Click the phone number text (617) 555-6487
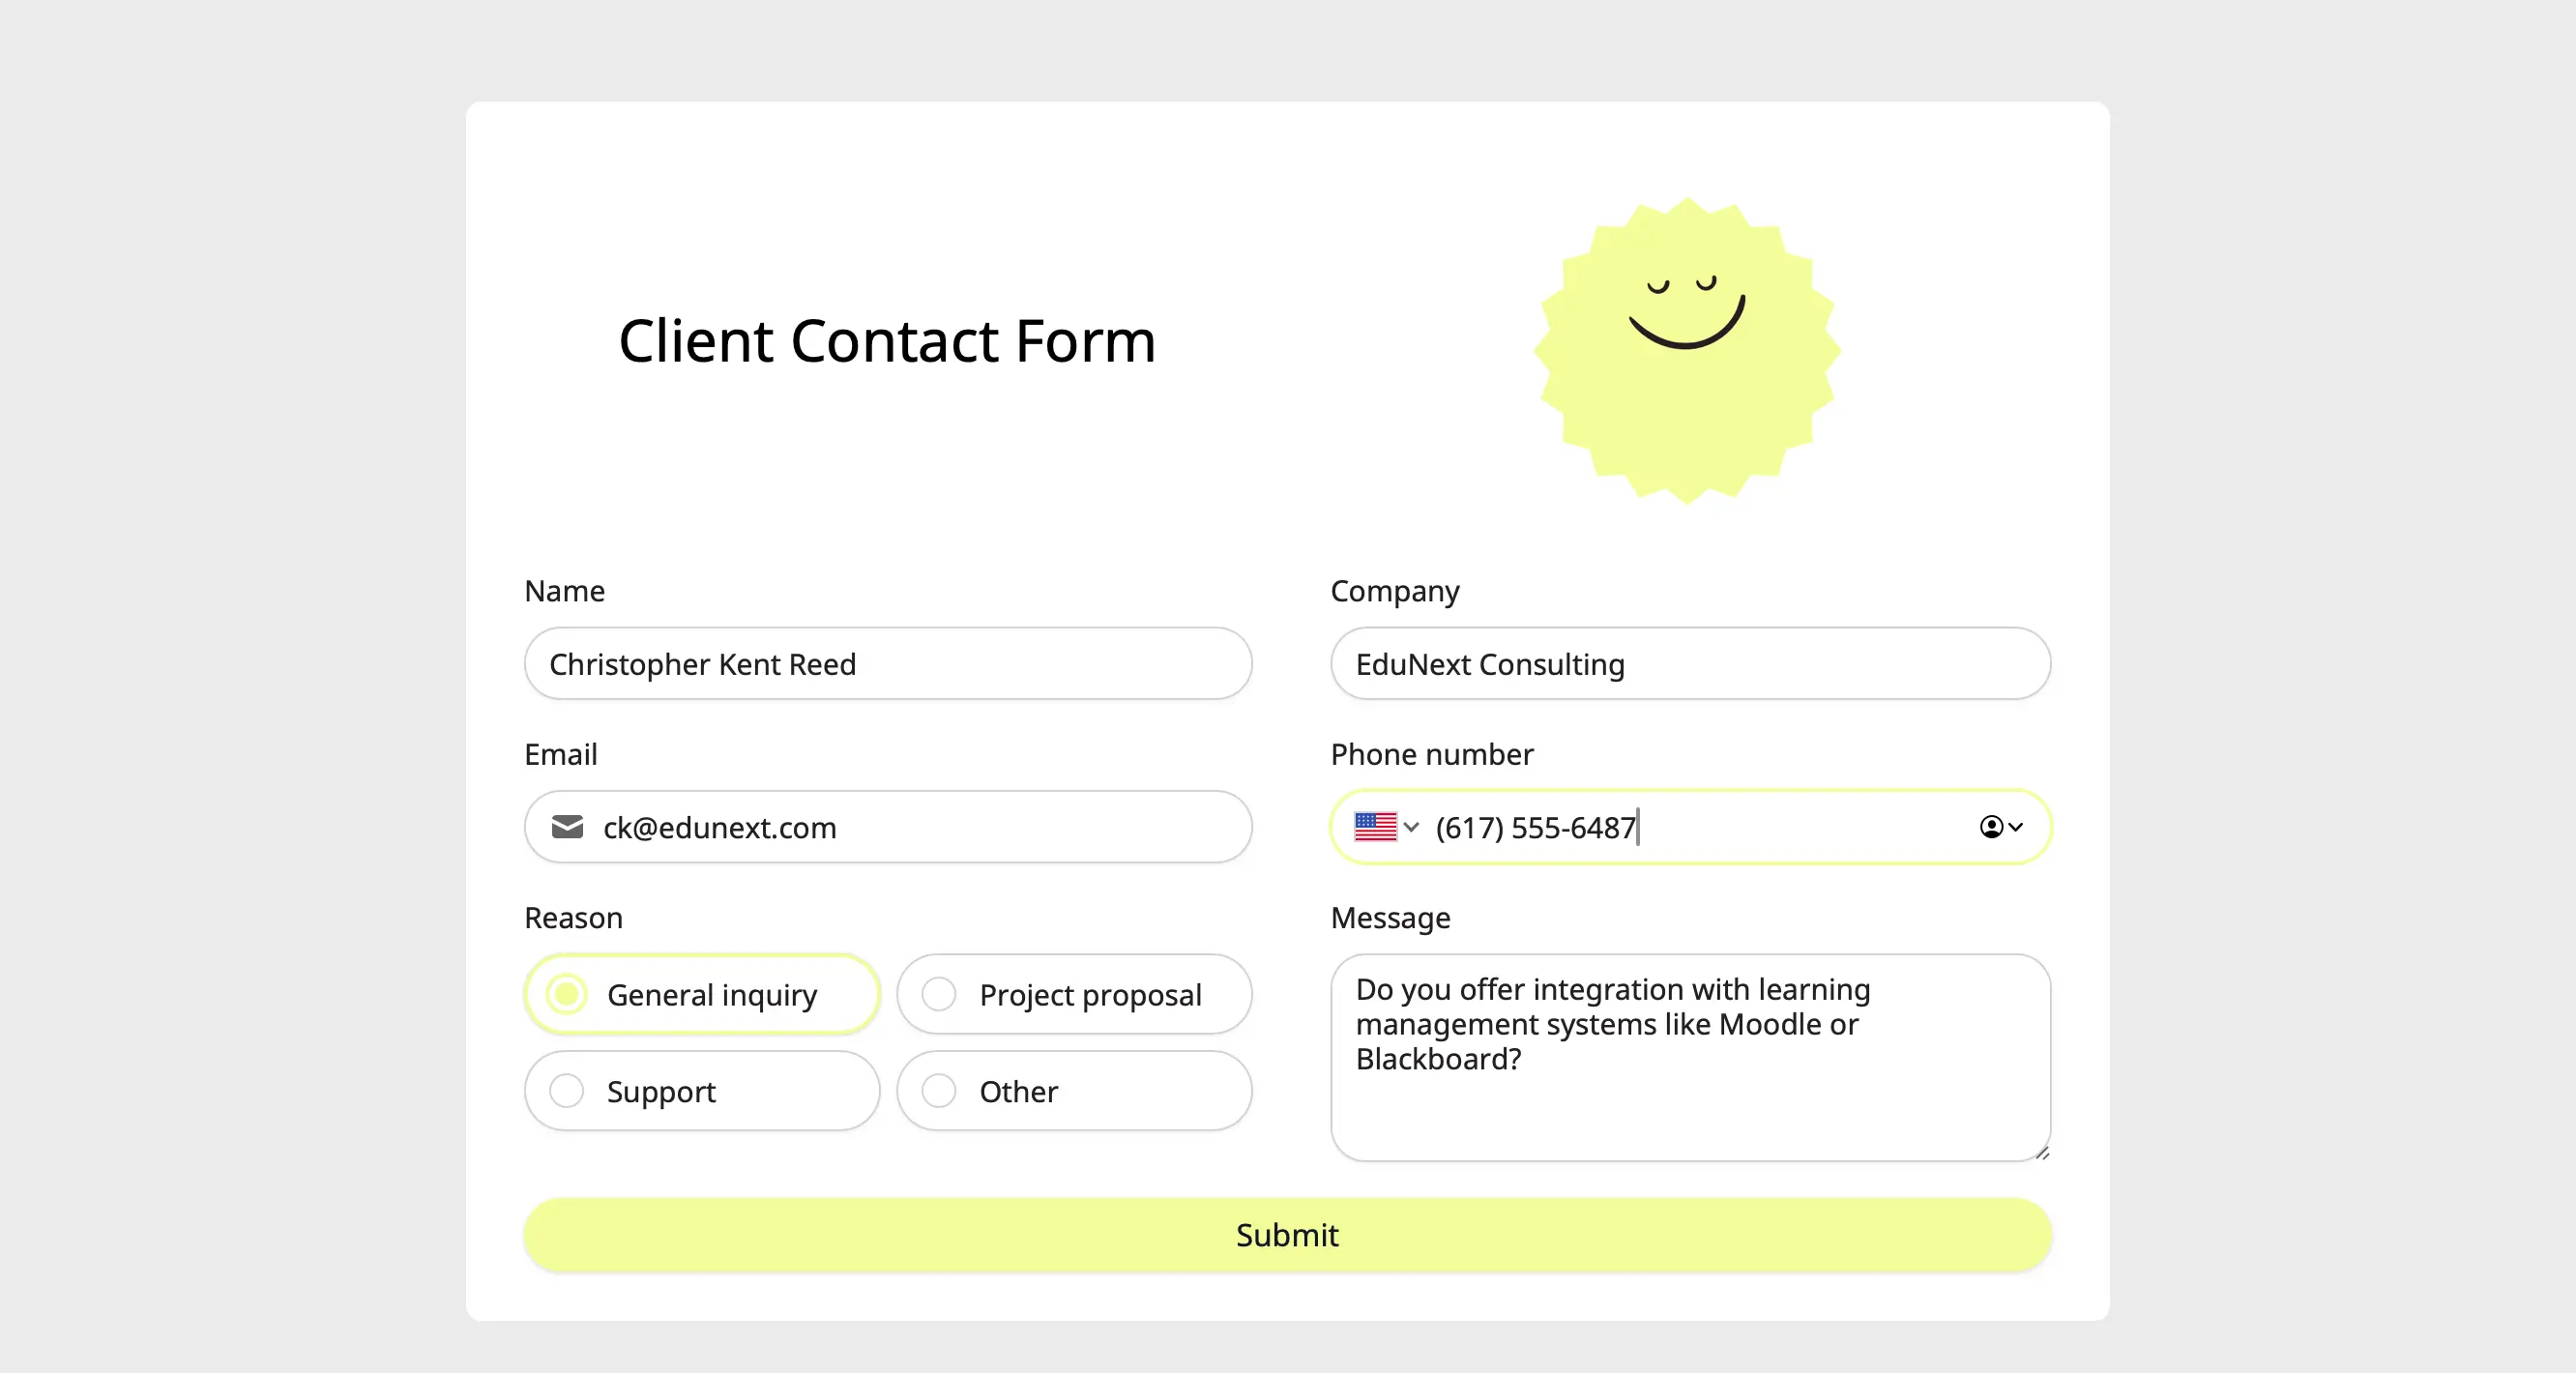 click(x=1535, y=828)
